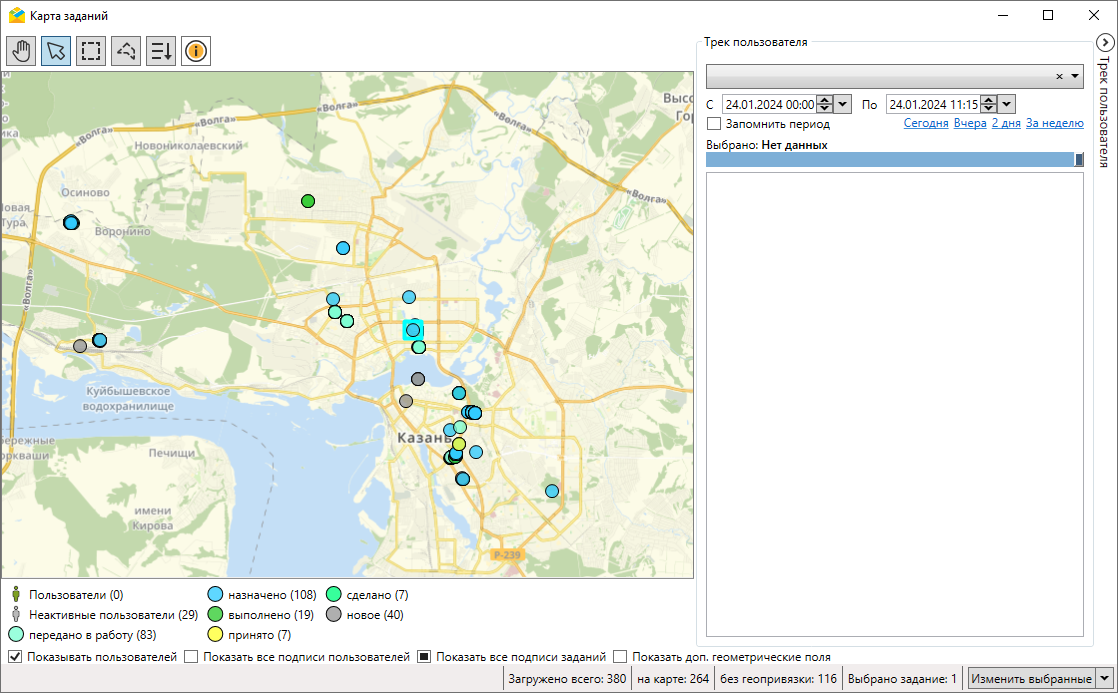Screen dimensions: 1118x693
Task: Uncheck 'Показывать пользователей' checkbox
Action: 15,657
